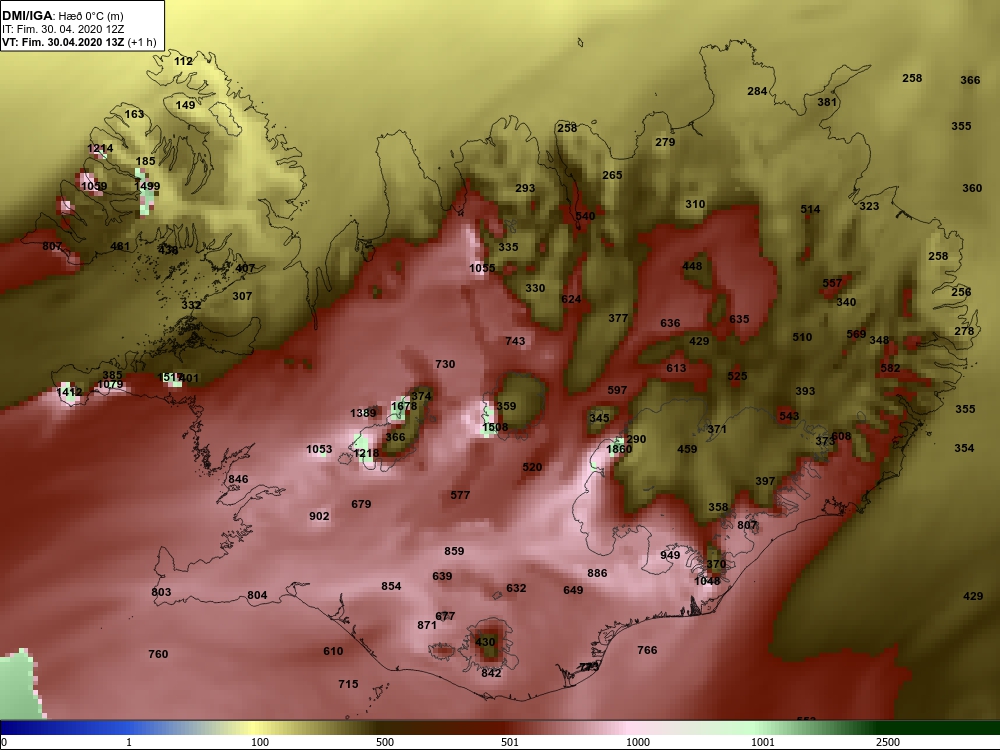This screenshot has width=1000, height=750.
Task: Select the 543 value label
Action: point(789,416)
